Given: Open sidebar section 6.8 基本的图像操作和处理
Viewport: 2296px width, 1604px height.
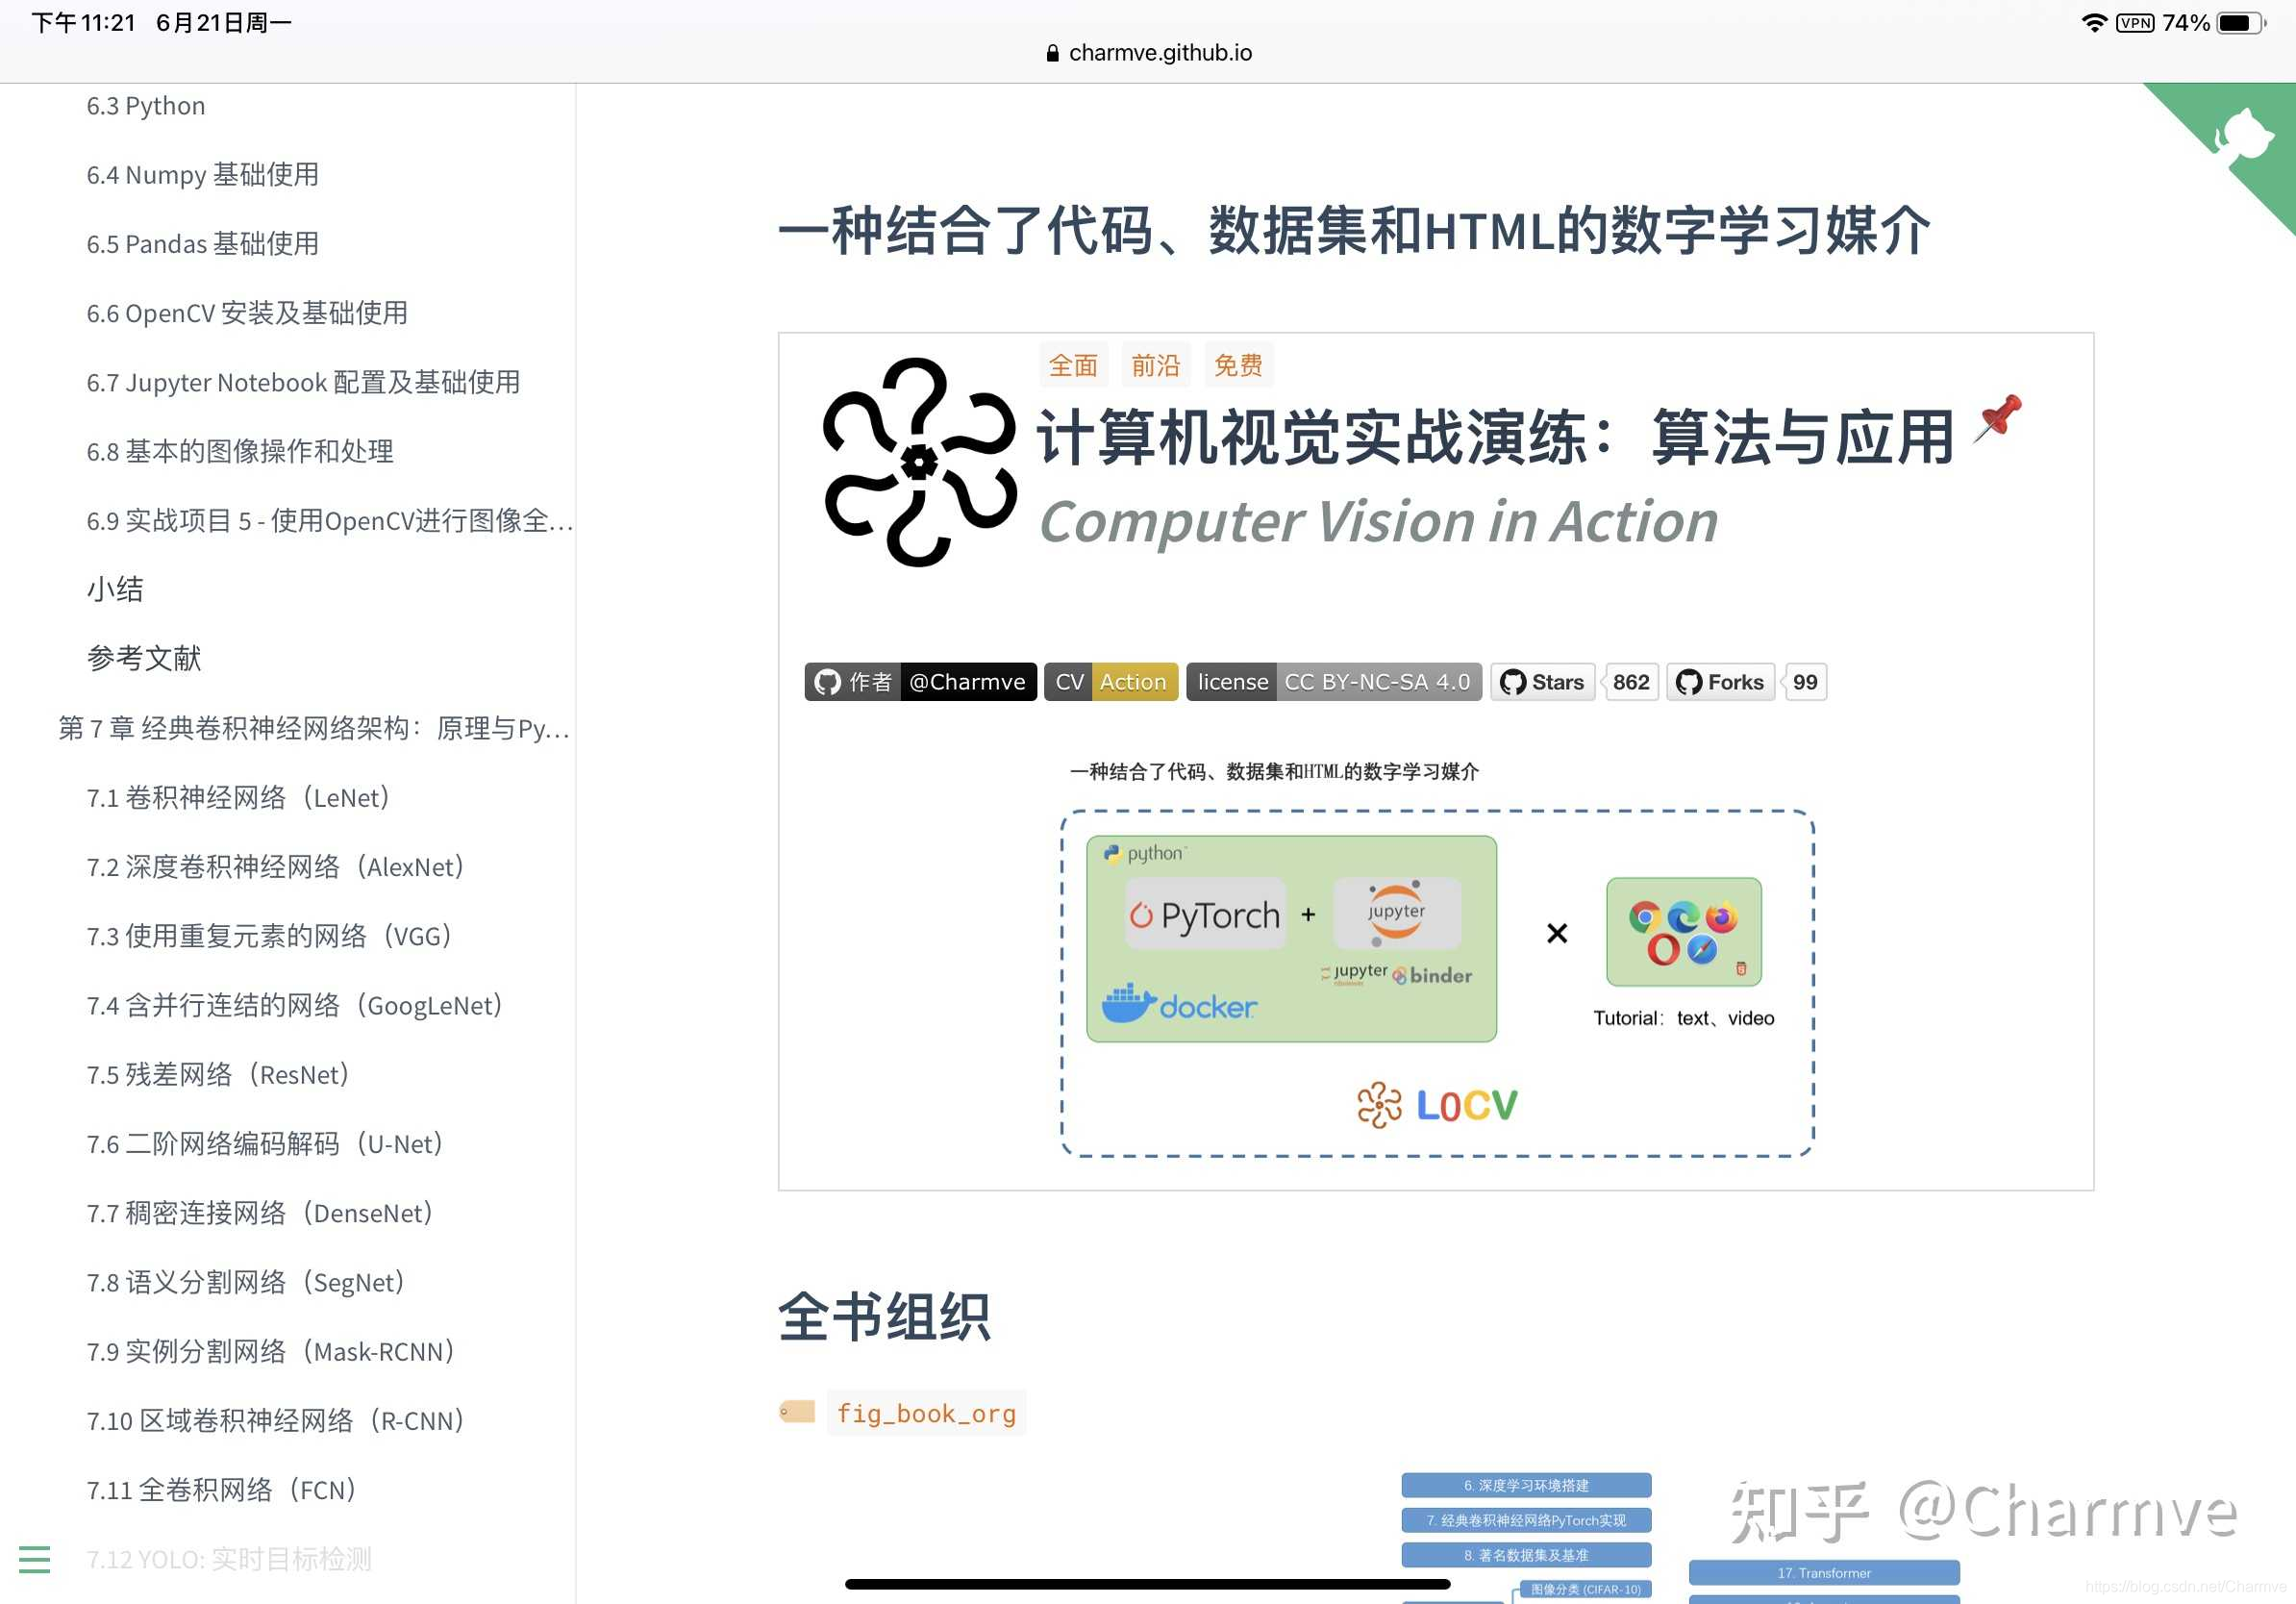Looking at the screenshot, I should tap(240, 451).
